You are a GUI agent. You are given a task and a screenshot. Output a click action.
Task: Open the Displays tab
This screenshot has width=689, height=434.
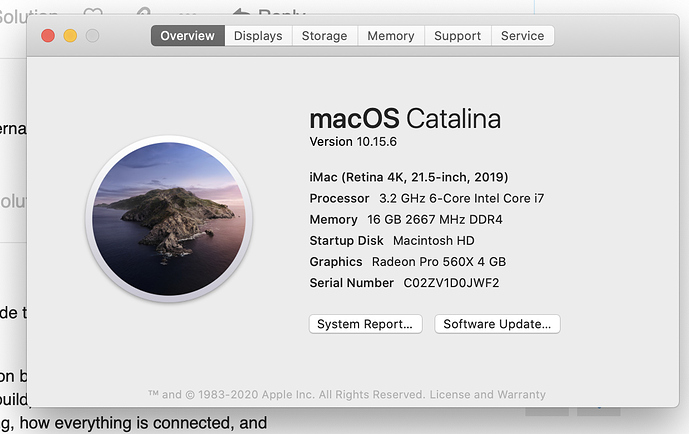point(258,36)
